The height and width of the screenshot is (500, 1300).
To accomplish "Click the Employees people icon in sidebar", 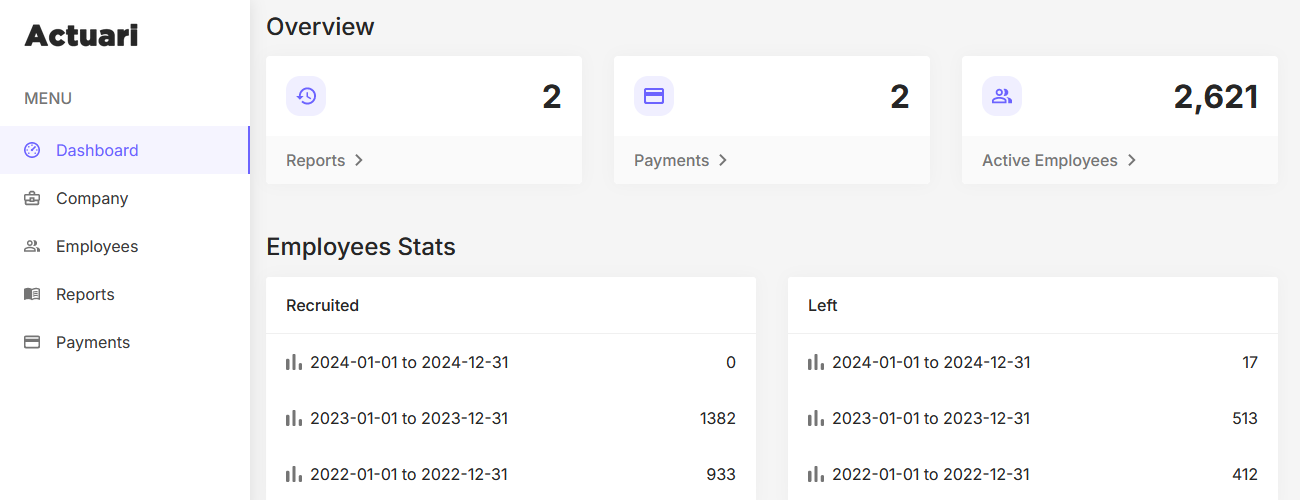I will point(32,246).
